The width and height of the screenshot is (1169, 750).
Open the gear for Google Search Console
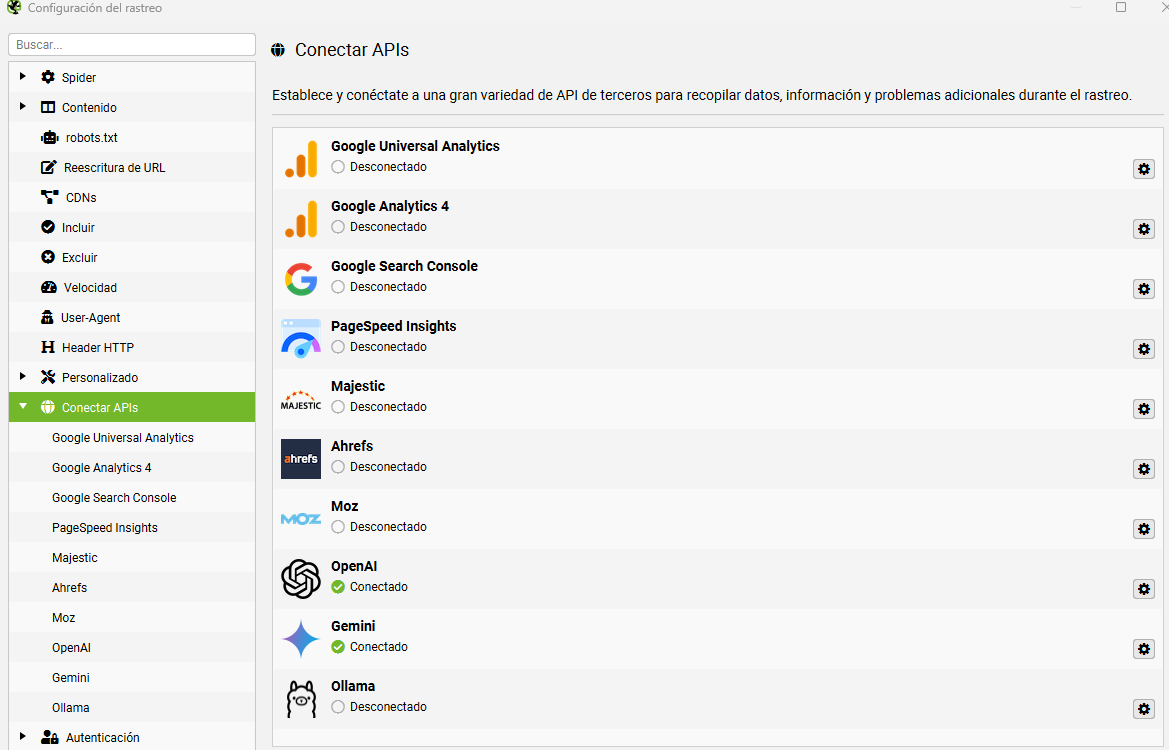[x=1144, y=289]
